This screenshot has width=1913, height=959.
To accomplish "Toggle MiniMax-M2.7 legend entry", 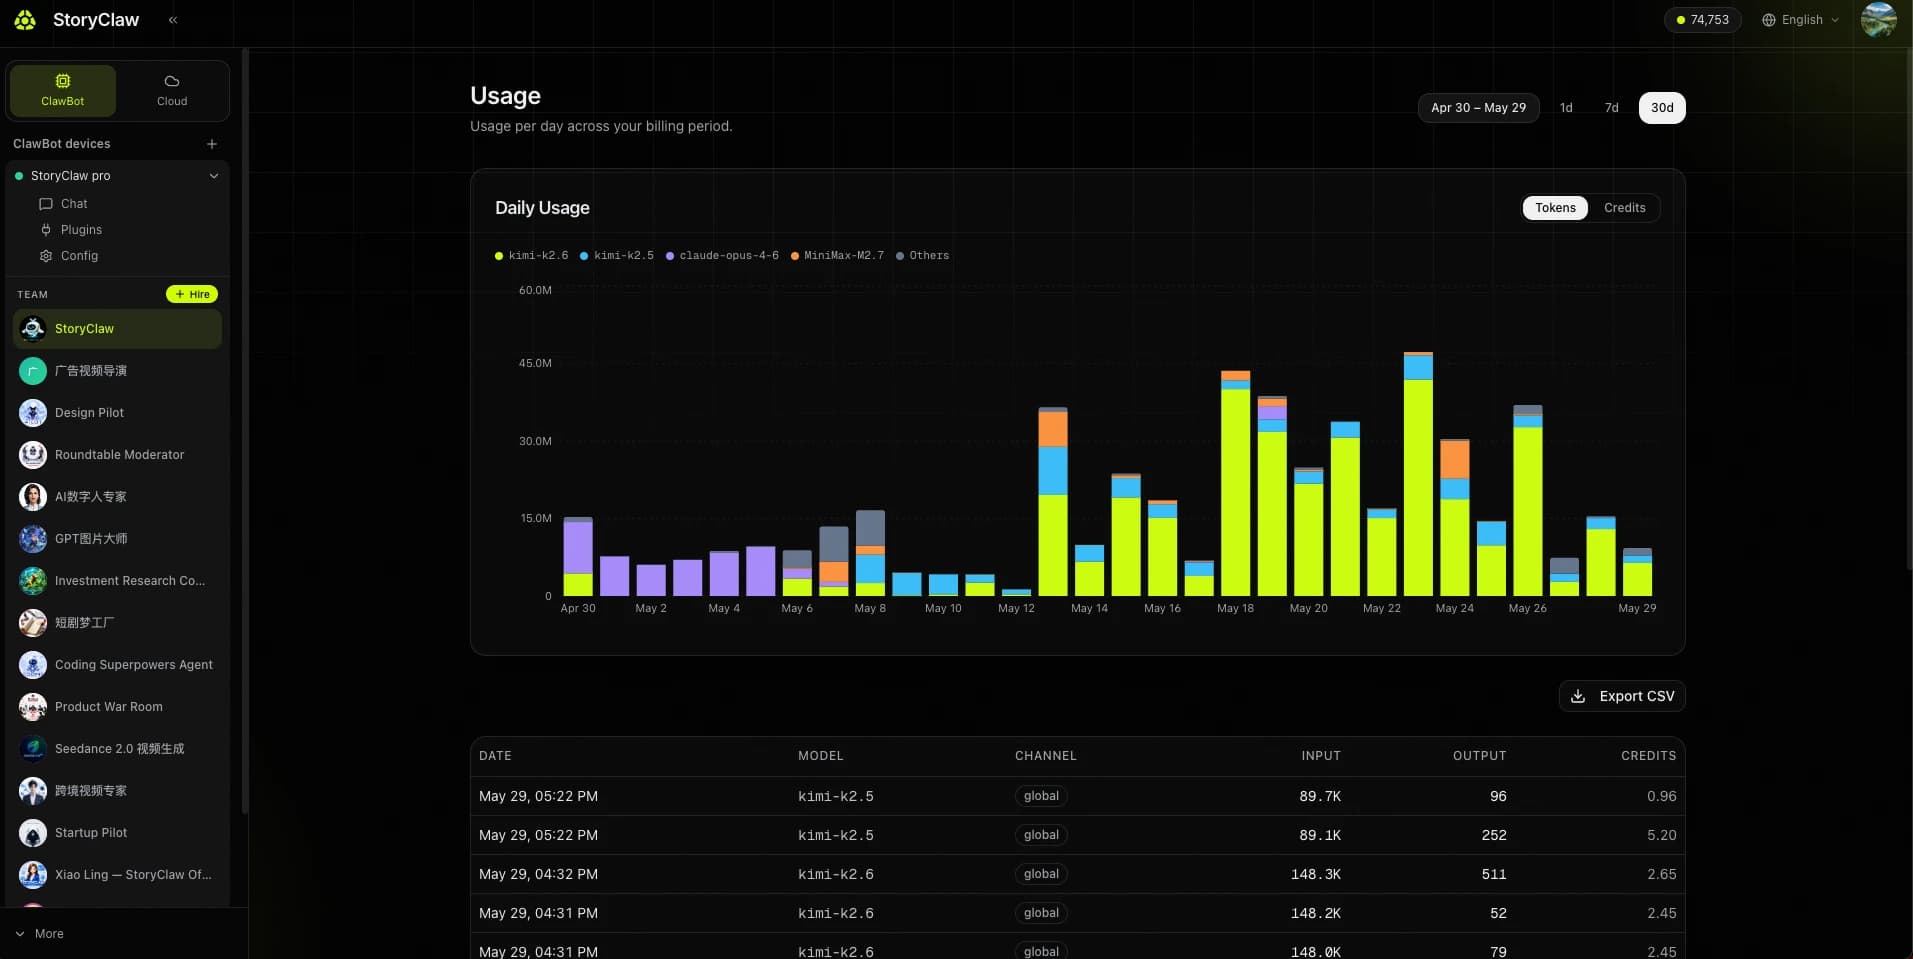I will [837, 256].
